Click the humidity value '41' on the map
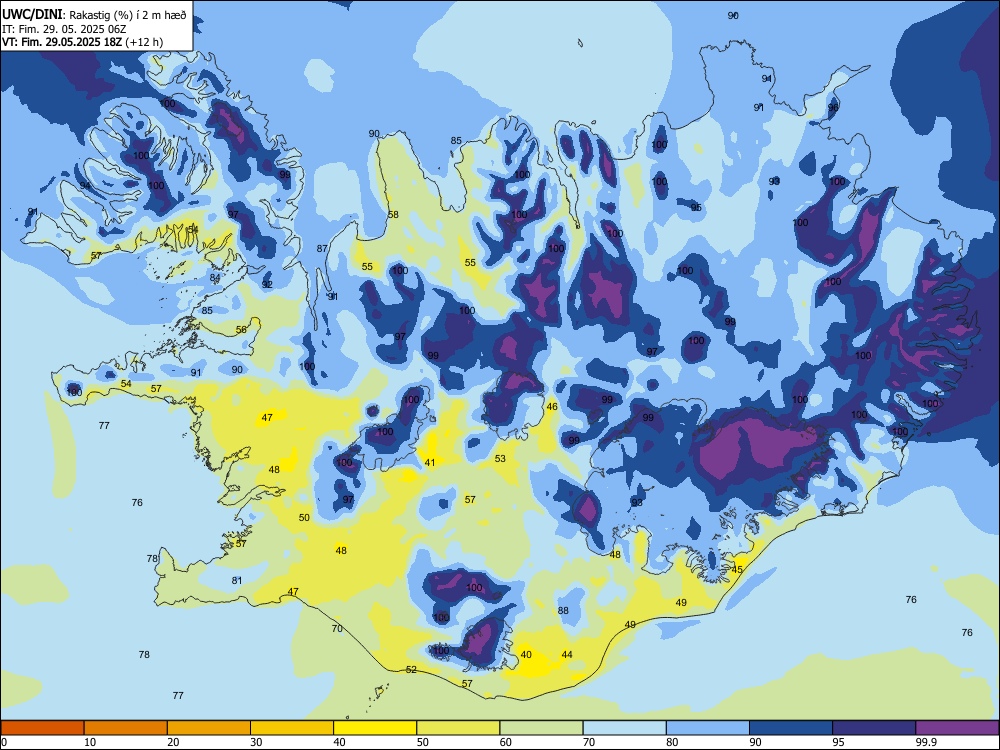Image resolution: width=1000 pixels, height=750 pixels. (x=430, y=462)
